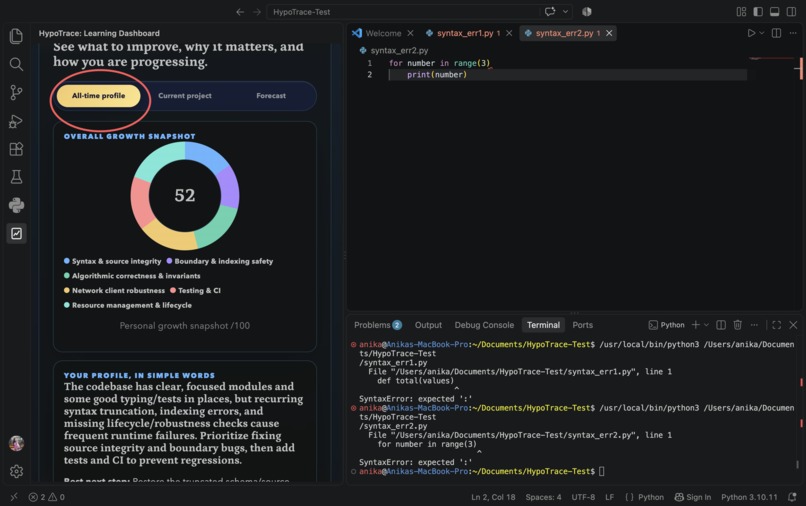This screenshot has height=506, width=806.
Task: Open the HypoTrace chart icon view
Action: [x=16, y=233]
